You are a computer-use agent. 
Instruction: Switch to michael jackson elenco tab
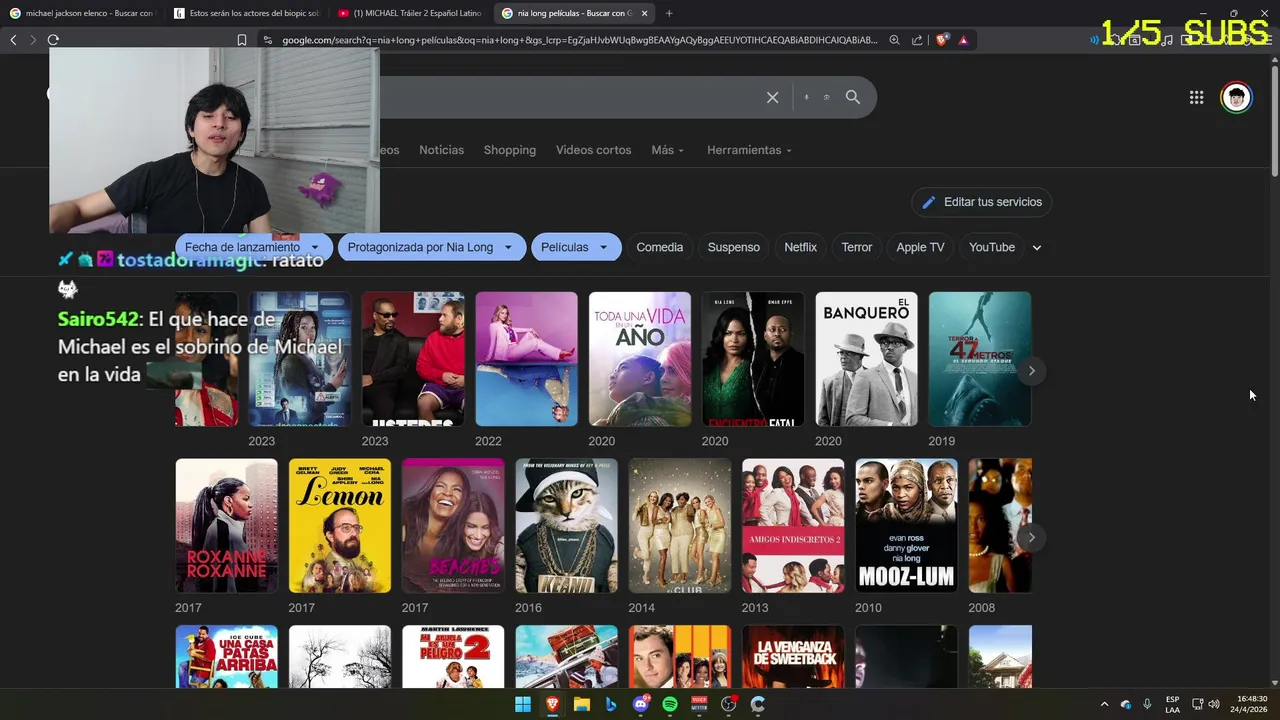click(82, 13)
